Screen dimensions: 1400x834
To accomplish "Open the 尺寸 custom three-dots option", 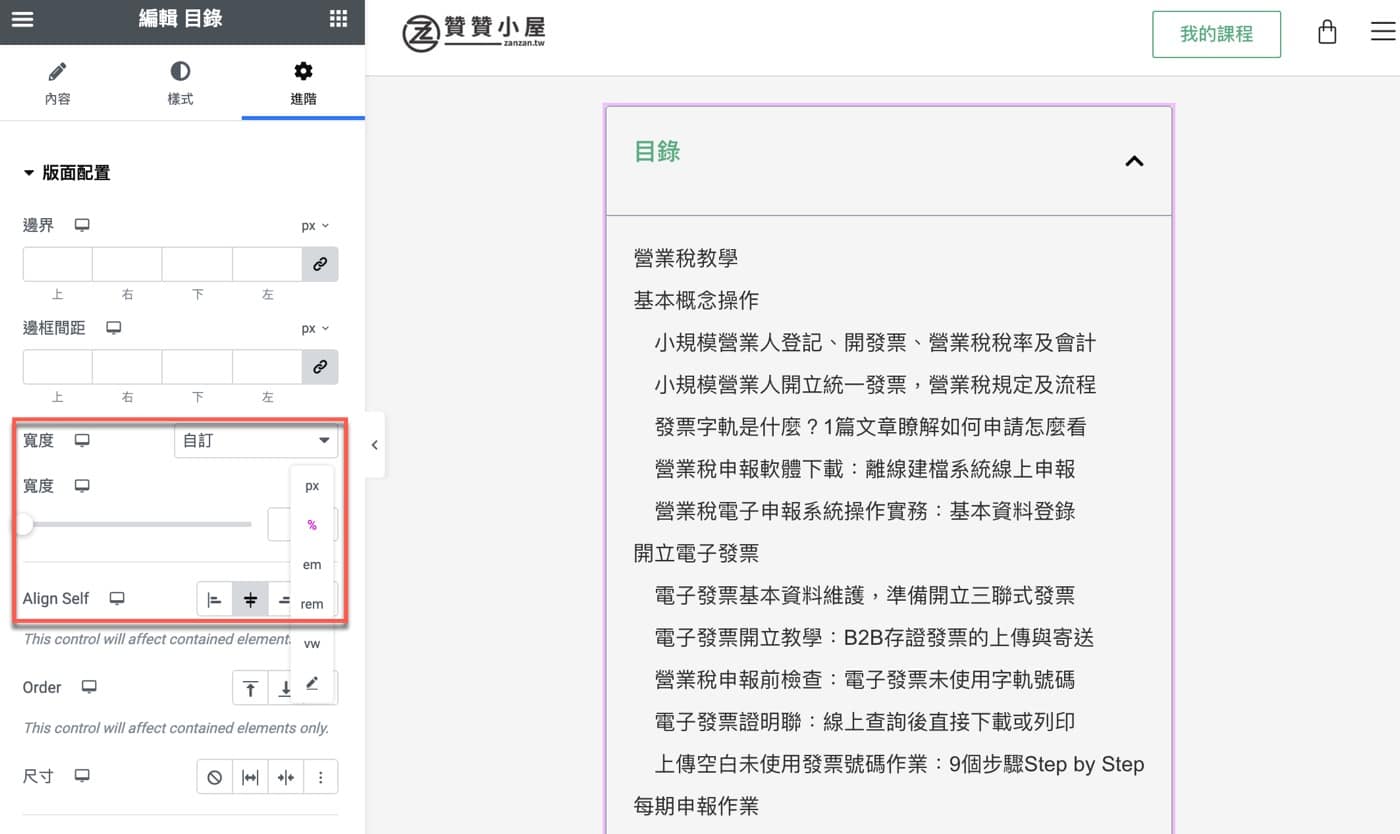I will [x=321, y=777].
